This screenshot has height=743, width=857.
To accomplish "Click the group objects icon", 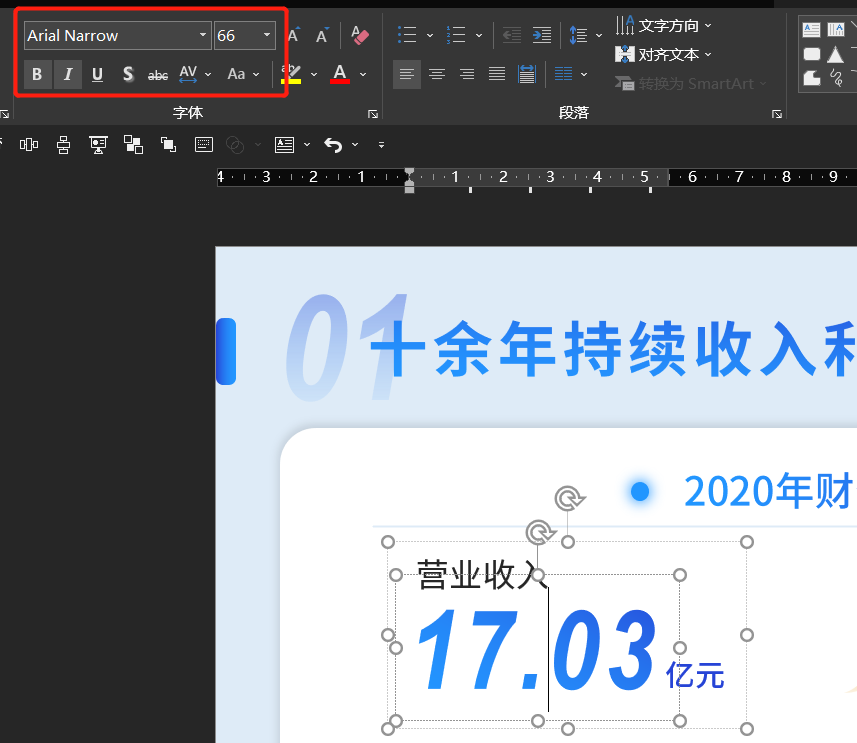I will 133,145.
